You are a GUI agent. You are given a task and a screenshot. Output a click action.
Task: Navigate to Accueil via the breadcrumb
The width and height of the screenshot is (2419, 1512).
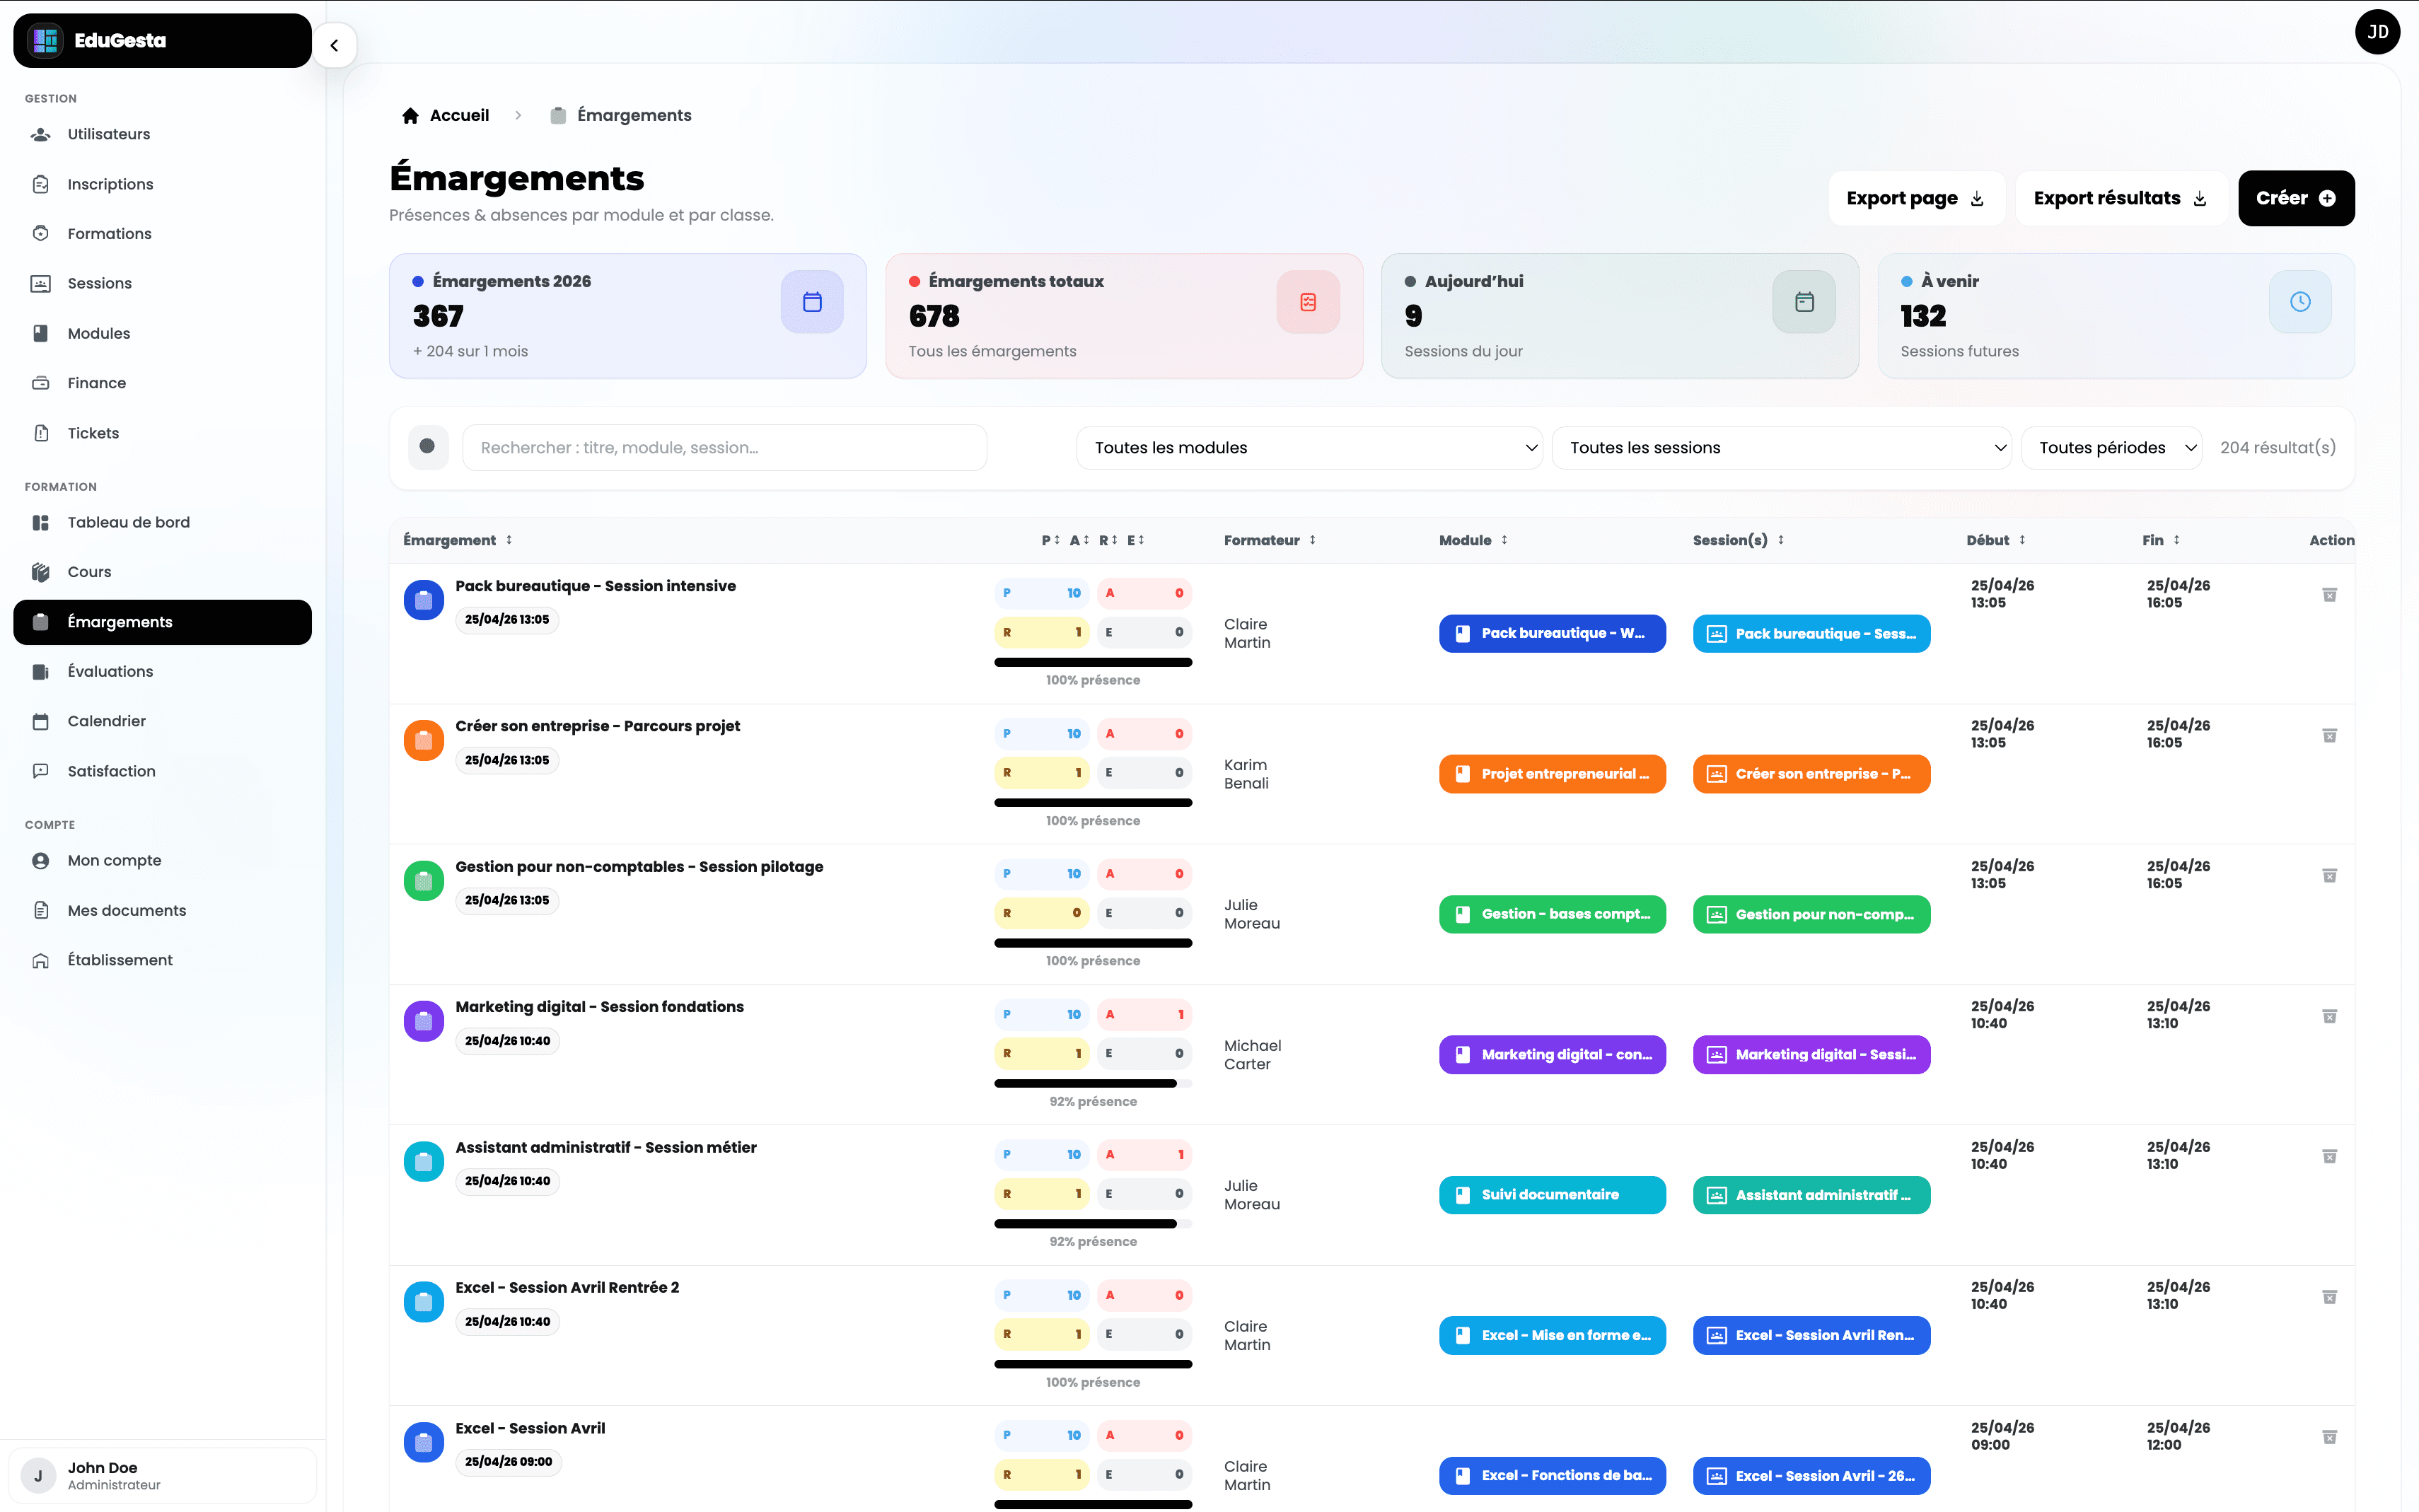click(459, 115)
